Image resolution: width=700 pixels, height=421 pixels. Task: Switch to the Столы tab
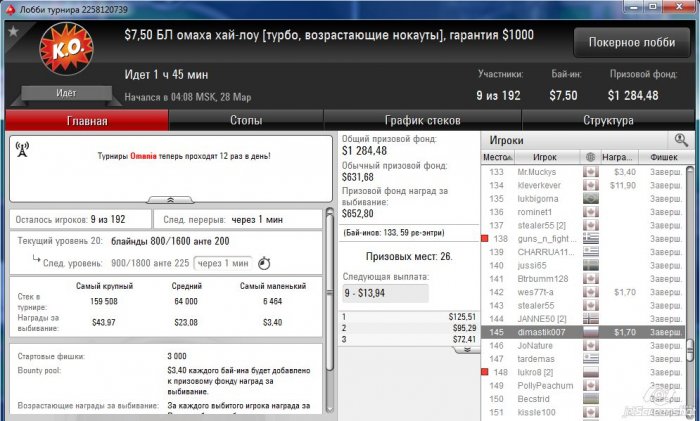(x=246, y=121)
